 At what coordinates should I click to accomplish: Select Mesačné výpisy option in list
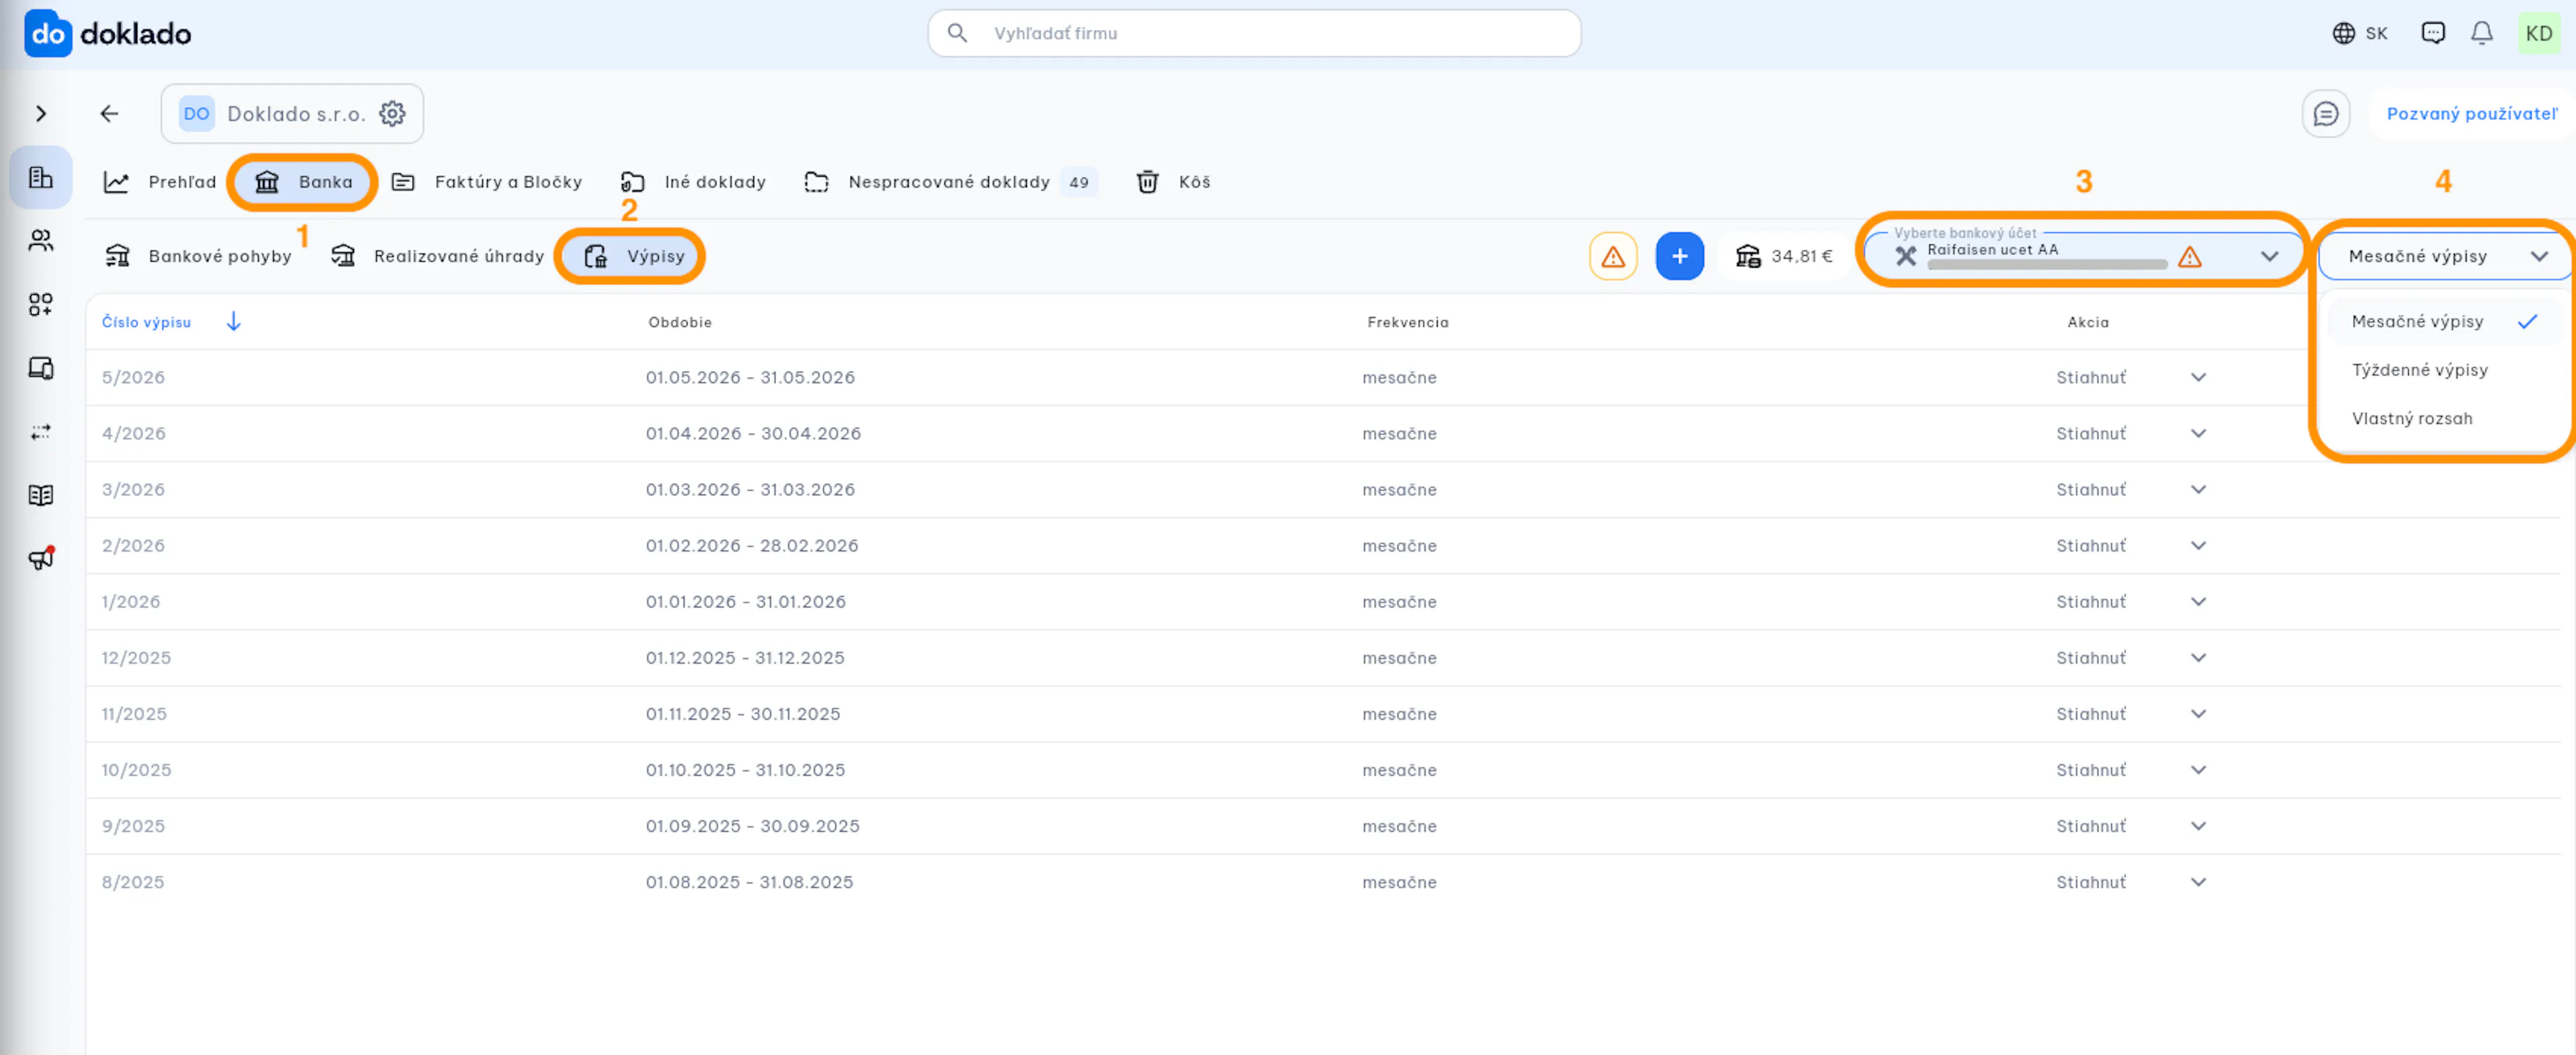click(2443, 322)
